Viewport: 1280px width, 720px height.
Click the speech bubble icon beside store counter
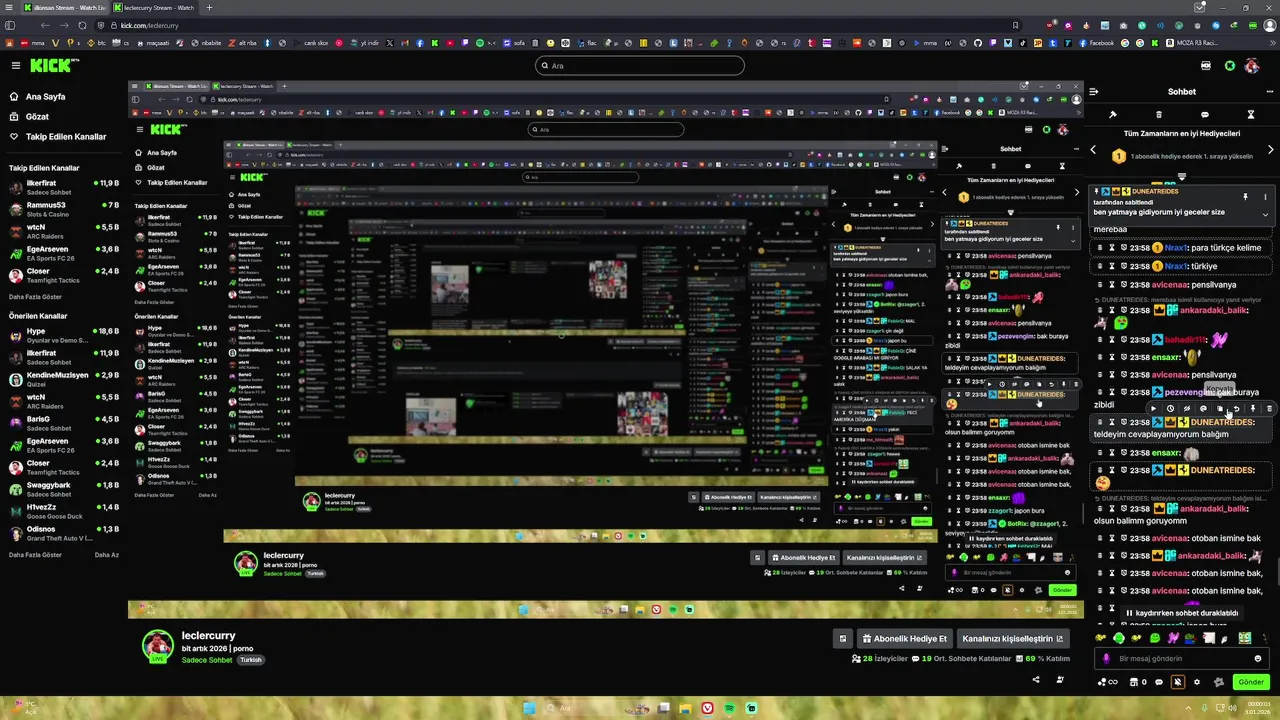pos(1159,682)
